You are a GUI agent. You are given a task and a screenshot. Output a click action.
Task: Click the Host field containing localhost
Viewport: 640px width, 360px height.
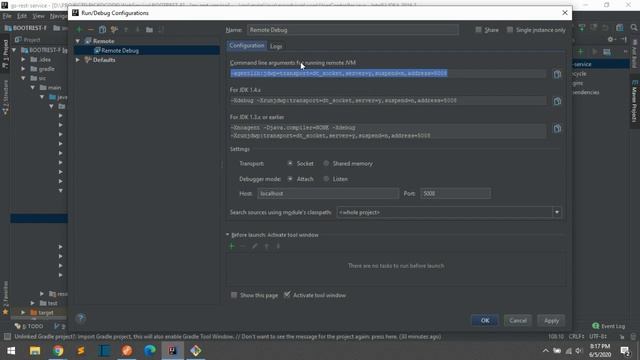[x=328, y=193]
